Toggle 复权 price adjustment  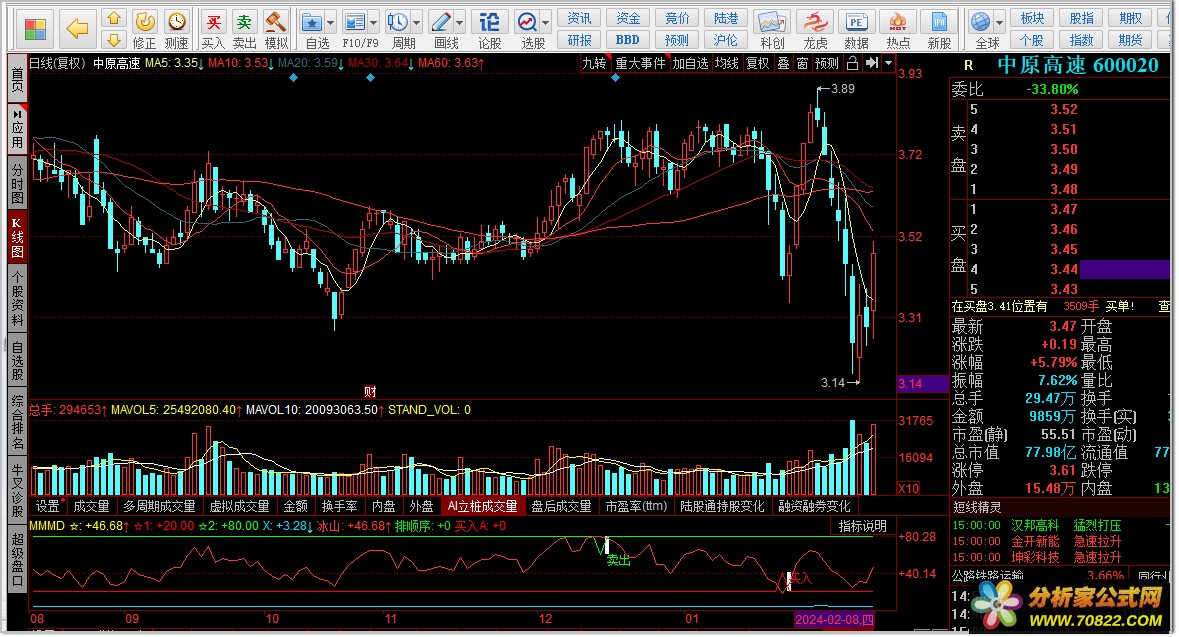[x=757, y=63]
